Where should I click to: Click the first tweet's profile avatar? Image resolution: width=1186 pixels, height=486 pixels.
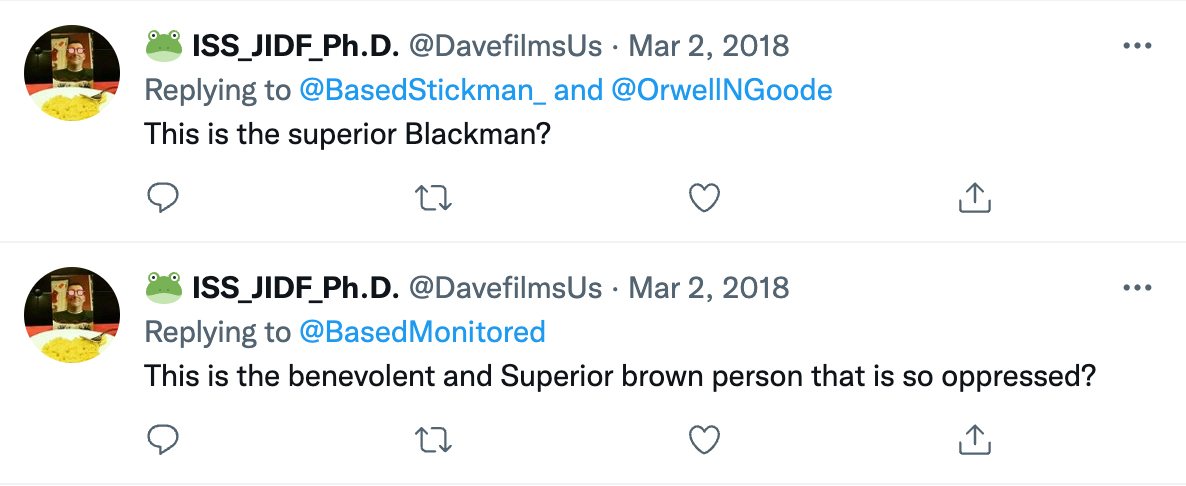click(x=72, y=74)
